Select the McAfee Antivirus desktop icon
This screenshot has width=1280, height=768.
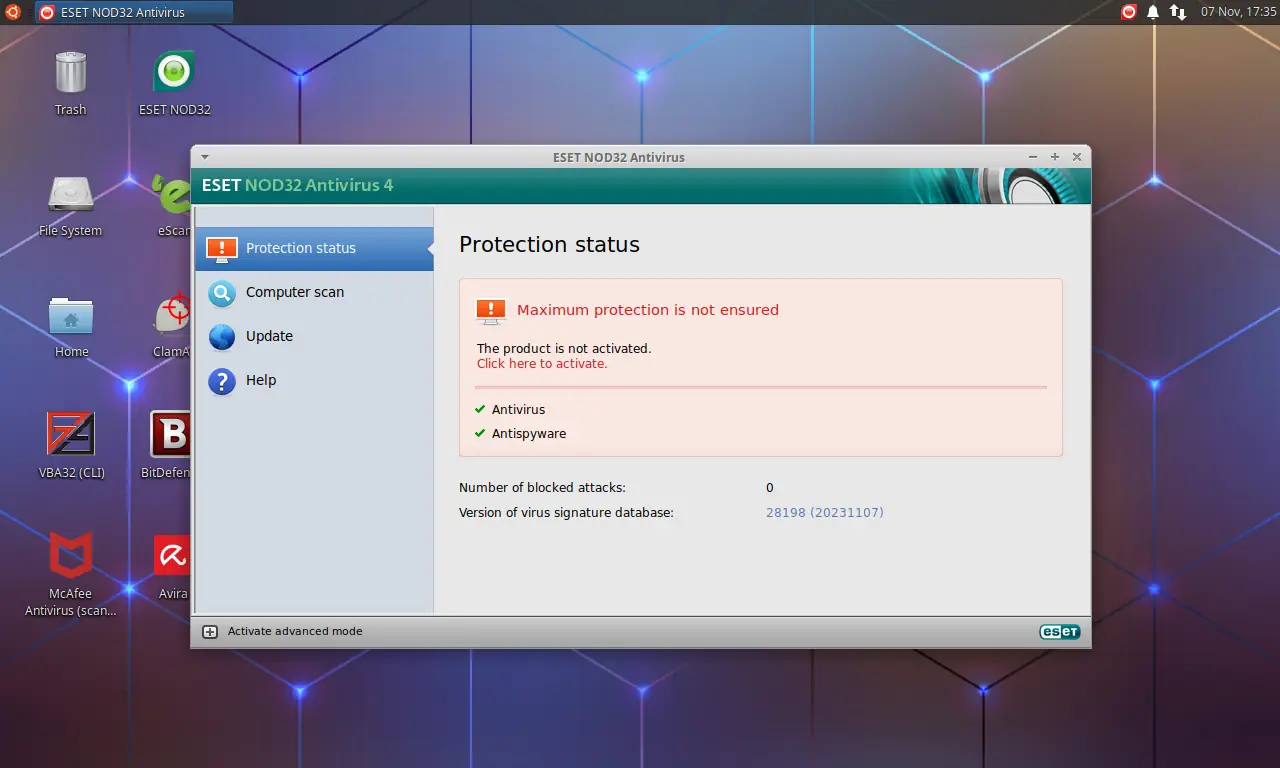coord(71,574)
